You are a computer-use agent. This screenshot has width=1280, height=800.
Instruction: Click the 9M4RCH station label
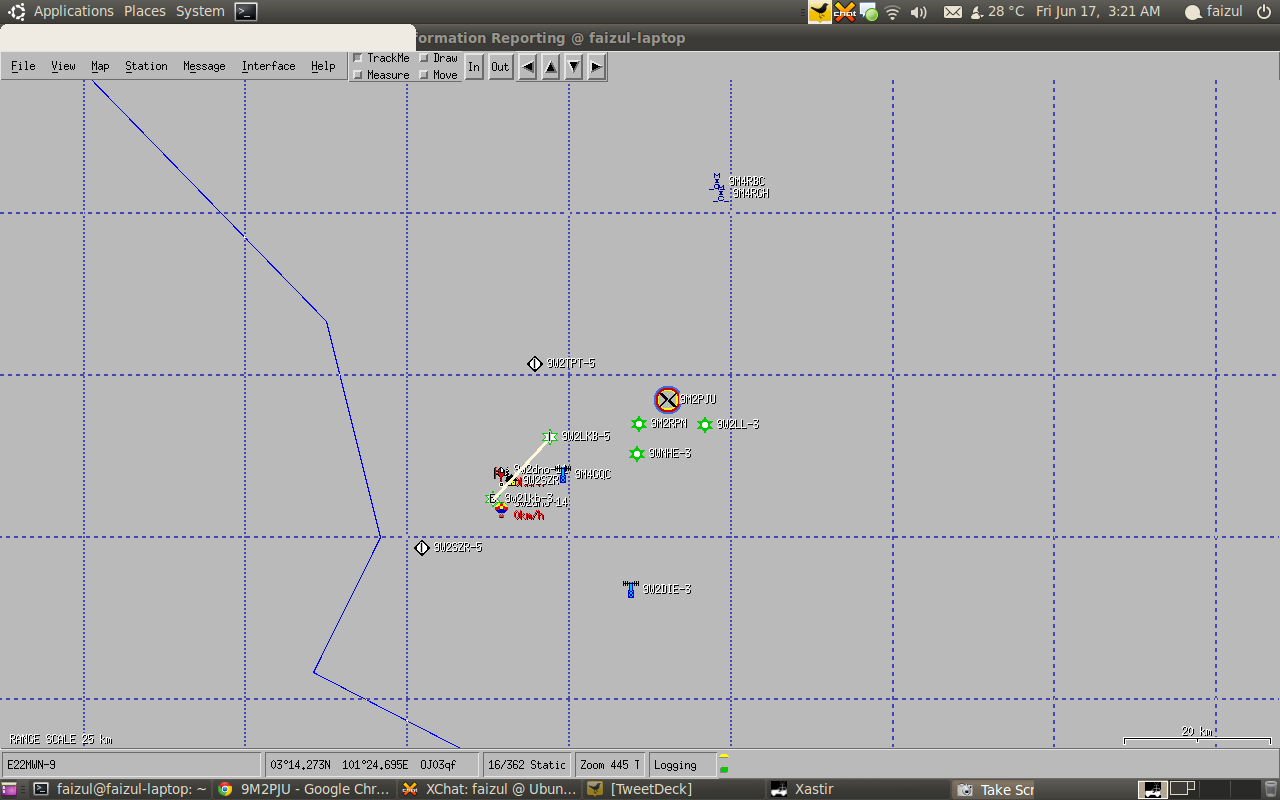[751, 194]
